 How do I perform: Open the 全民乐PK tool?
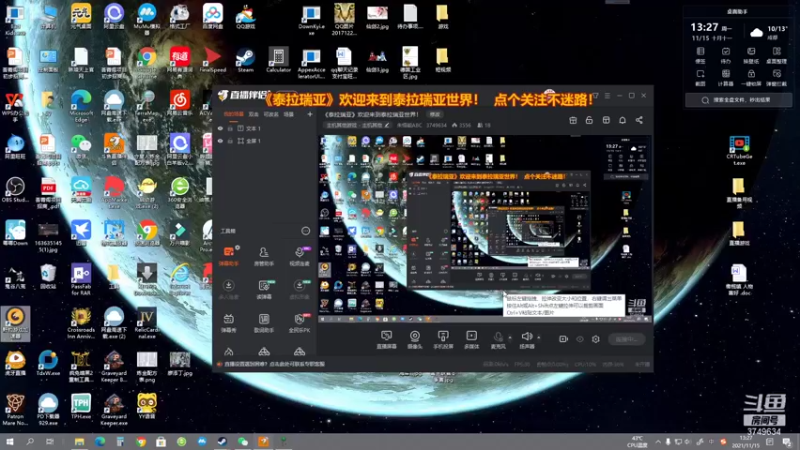tap(299, 322)
